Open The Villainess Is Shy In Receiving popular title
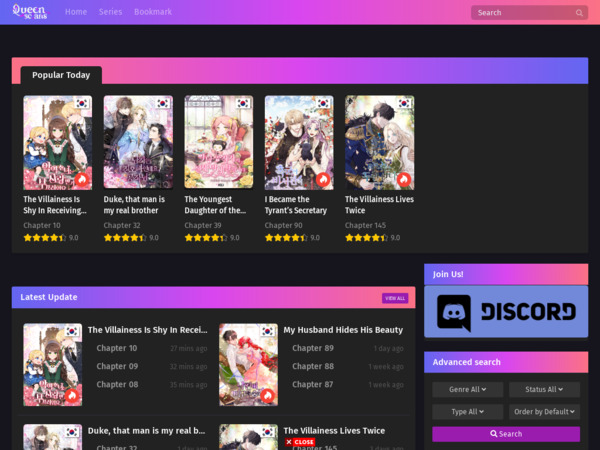 coord(55,205)
